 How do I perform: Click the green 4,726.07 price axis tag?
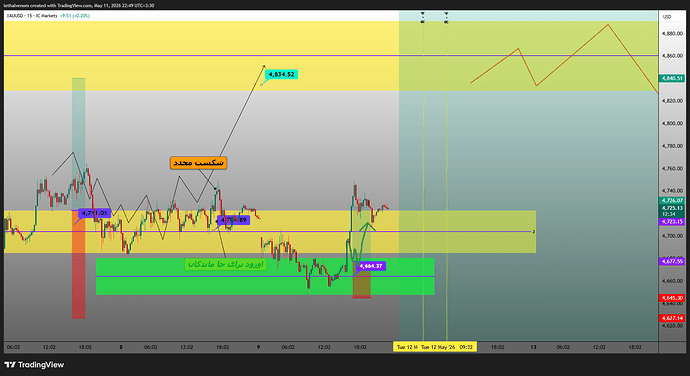click(672, 200)
